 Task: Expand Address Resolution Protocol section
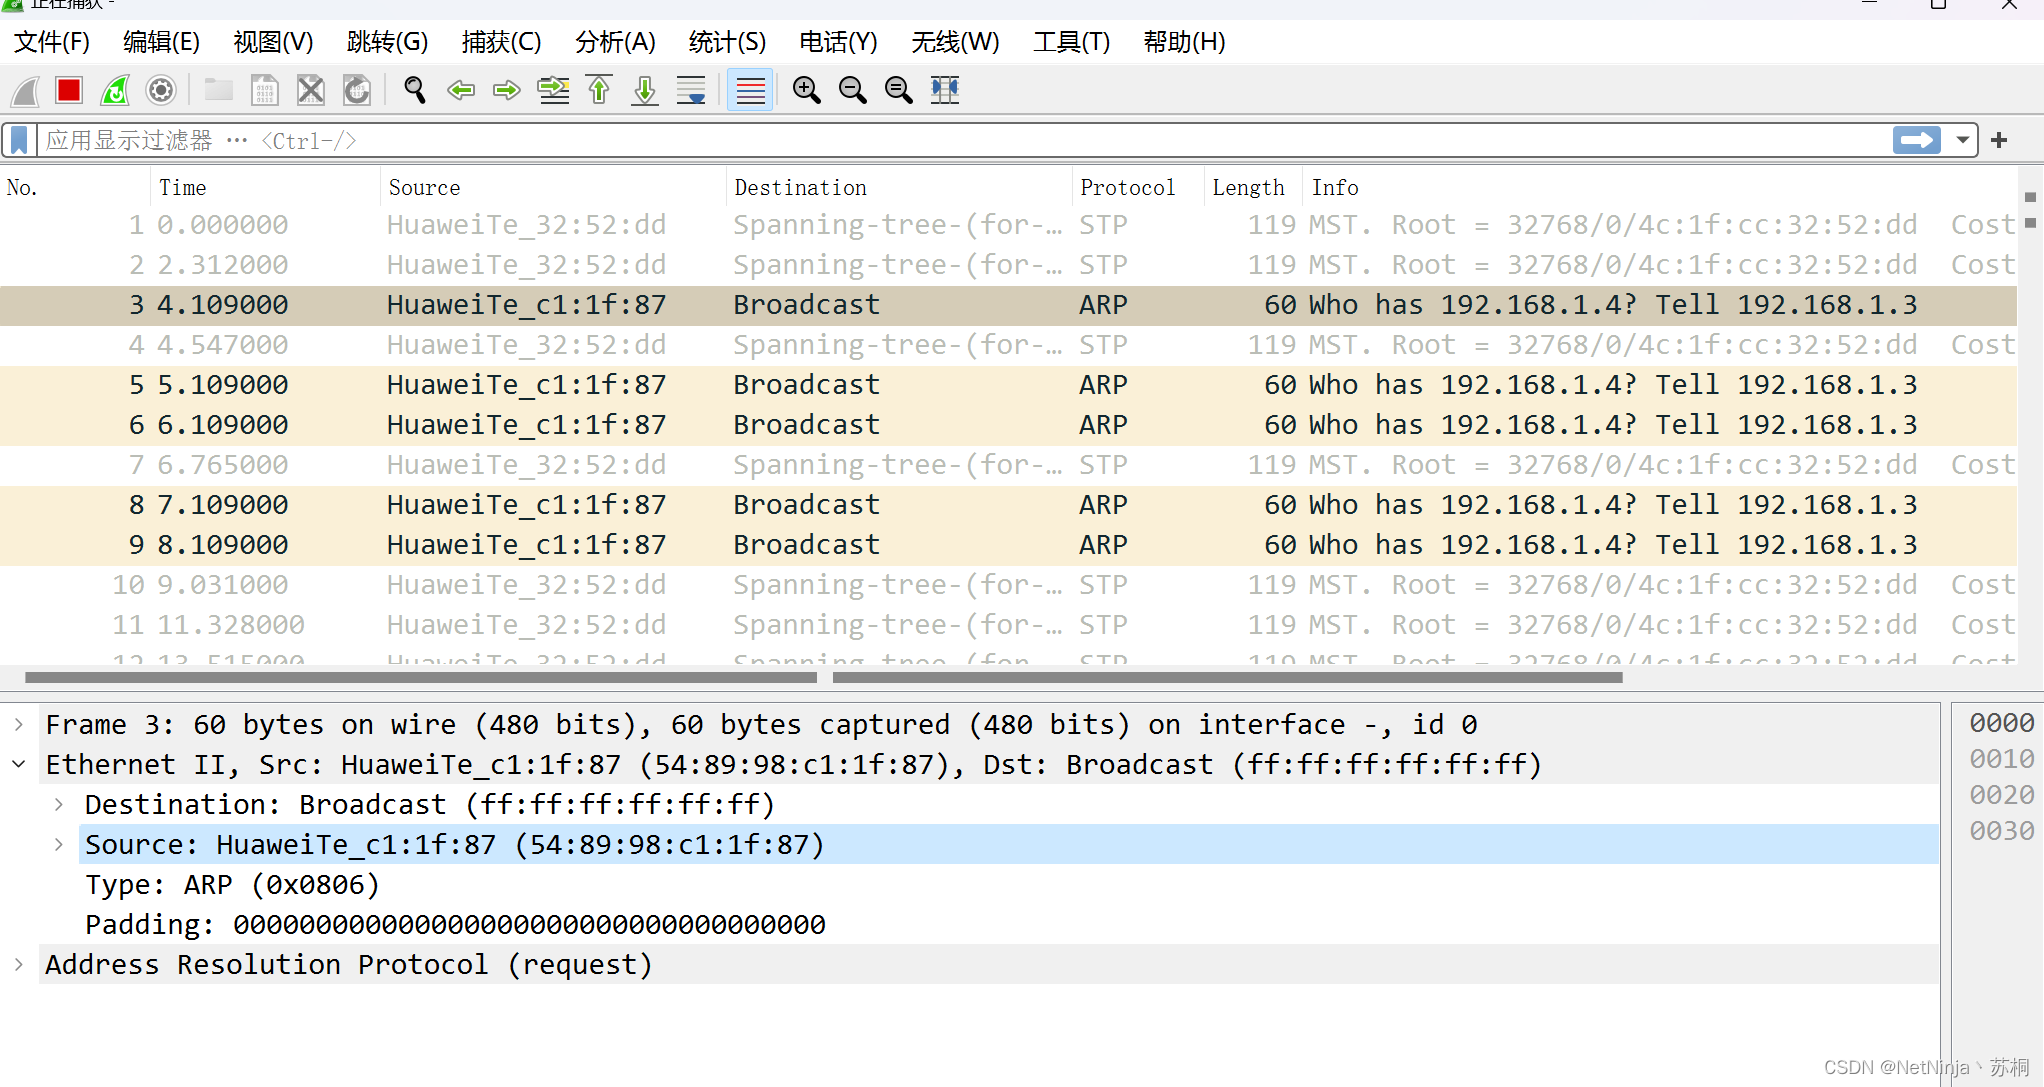[19, 964]
